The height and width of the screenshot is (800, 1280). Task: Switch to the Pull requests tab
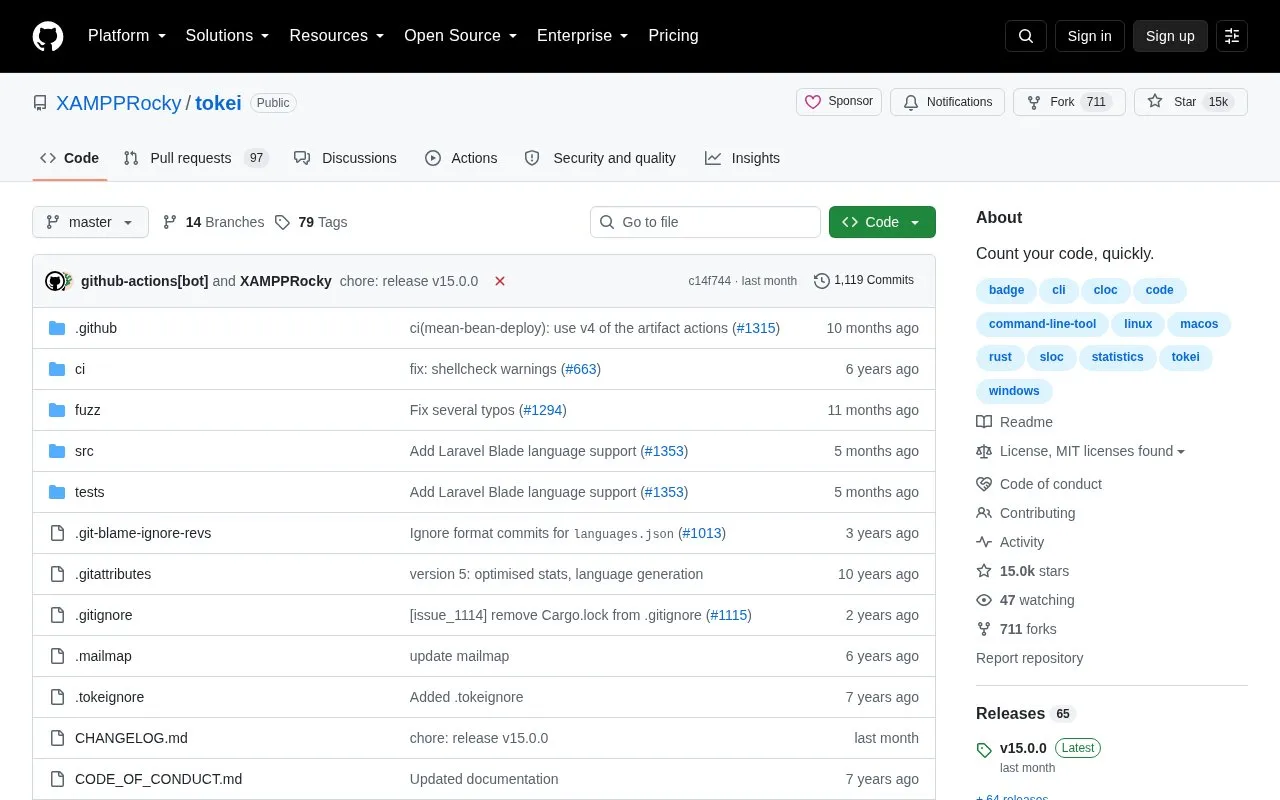(x=196, y=158)
